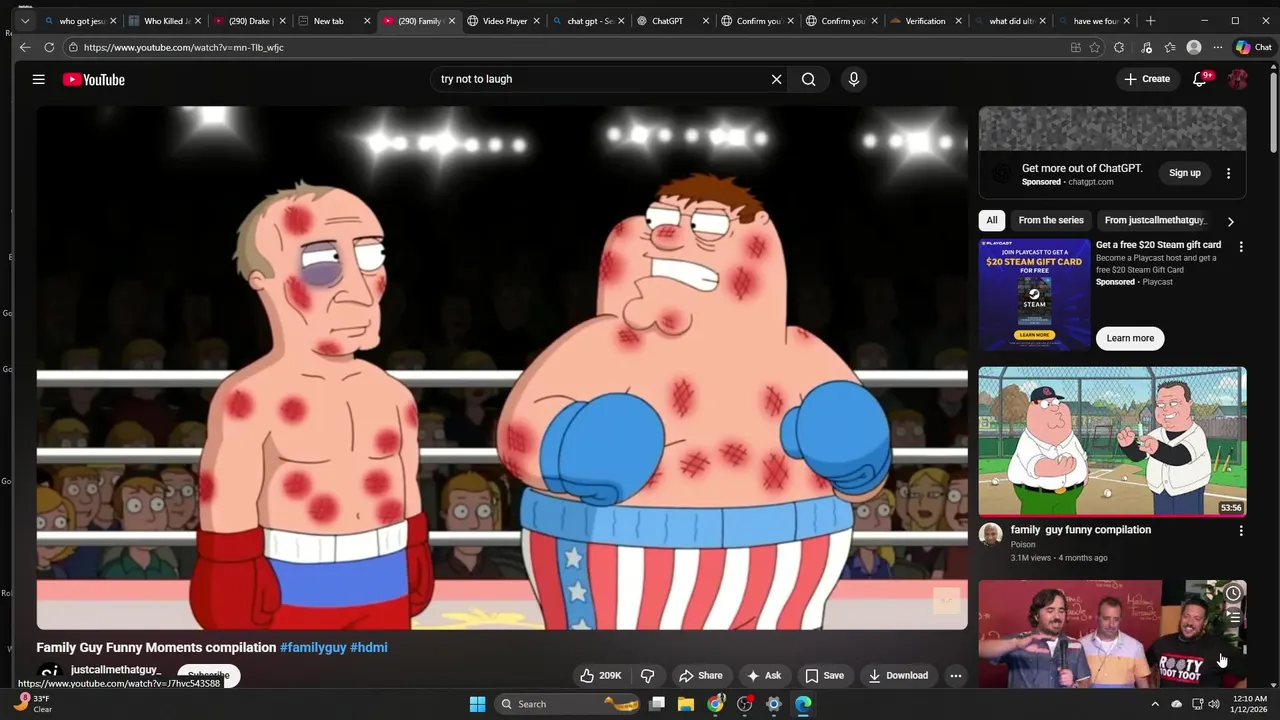Go to the YouTube home logo
Screen dimensions: 1280x720
coord(94,79)
